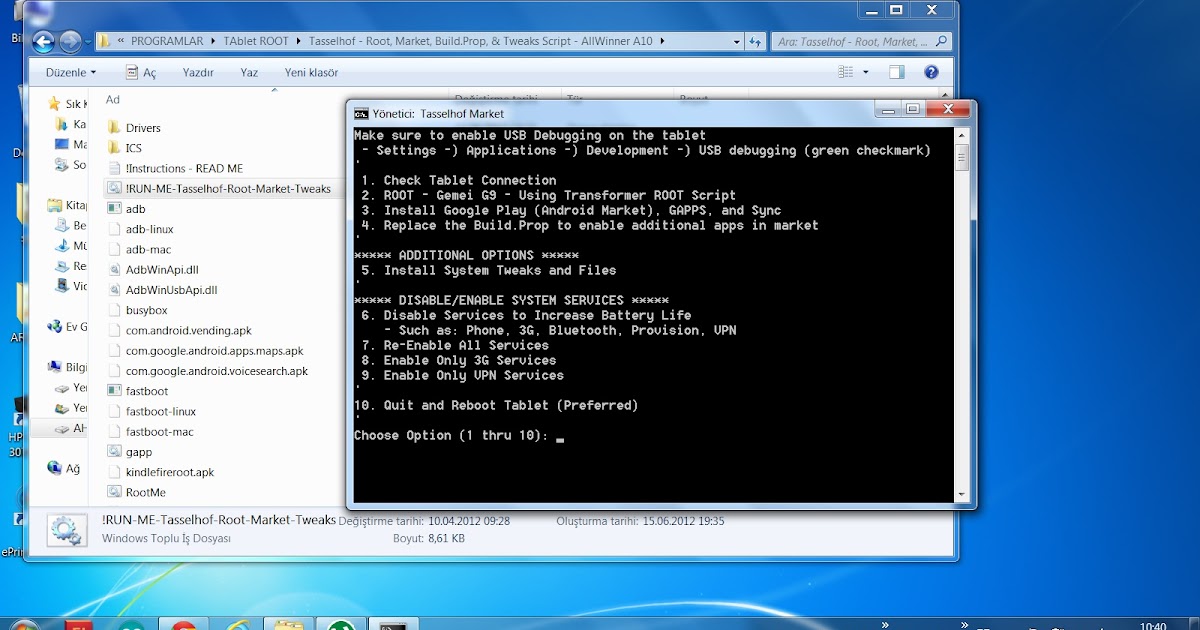
Task: Select the file adb-mac
Action: pyautogui.click(x=148, y=249)
